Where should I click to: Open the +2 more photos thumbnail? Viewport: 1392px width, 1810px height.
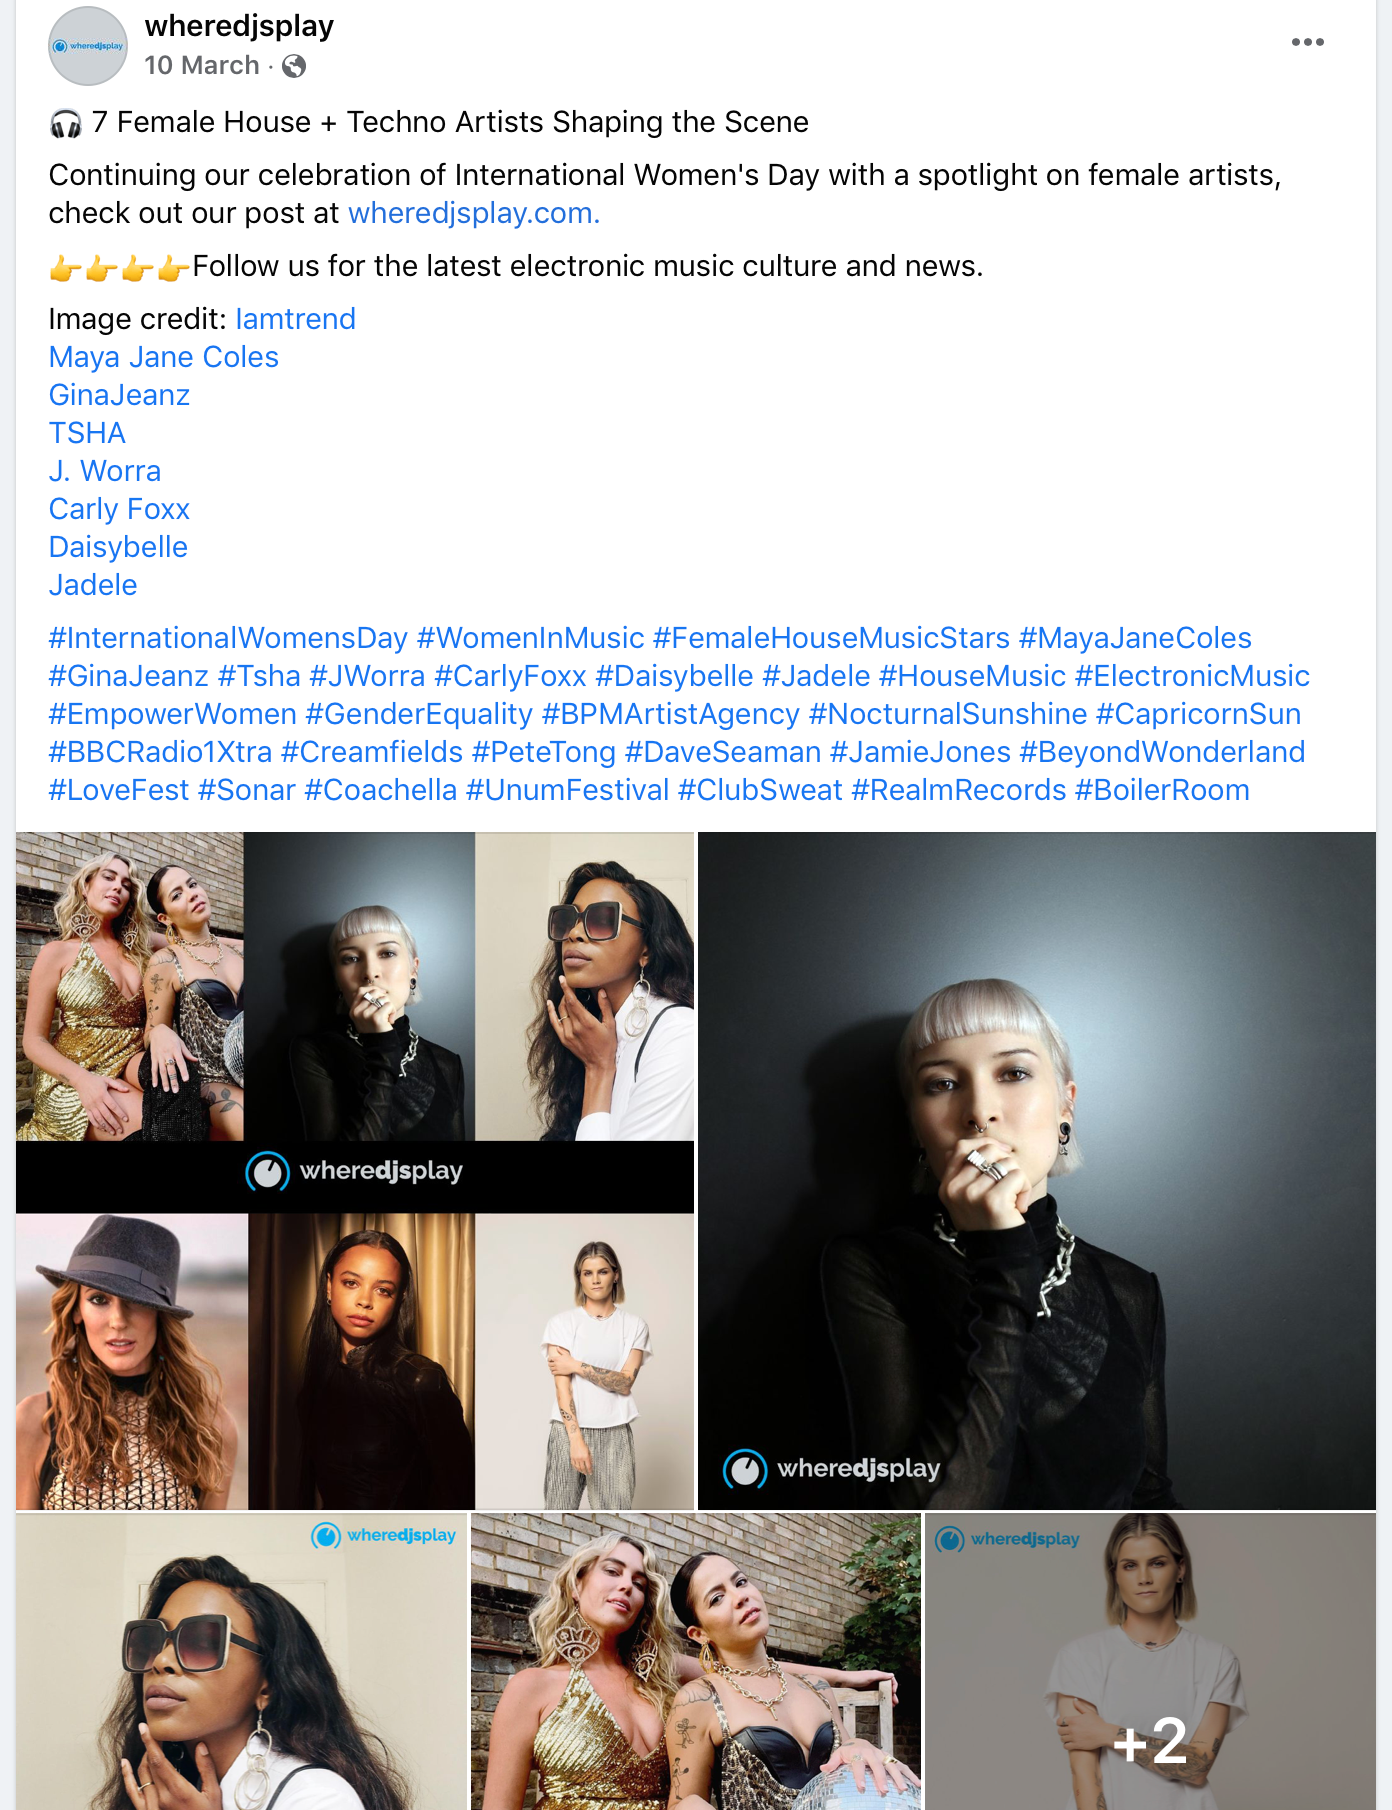[1150, 1662]
